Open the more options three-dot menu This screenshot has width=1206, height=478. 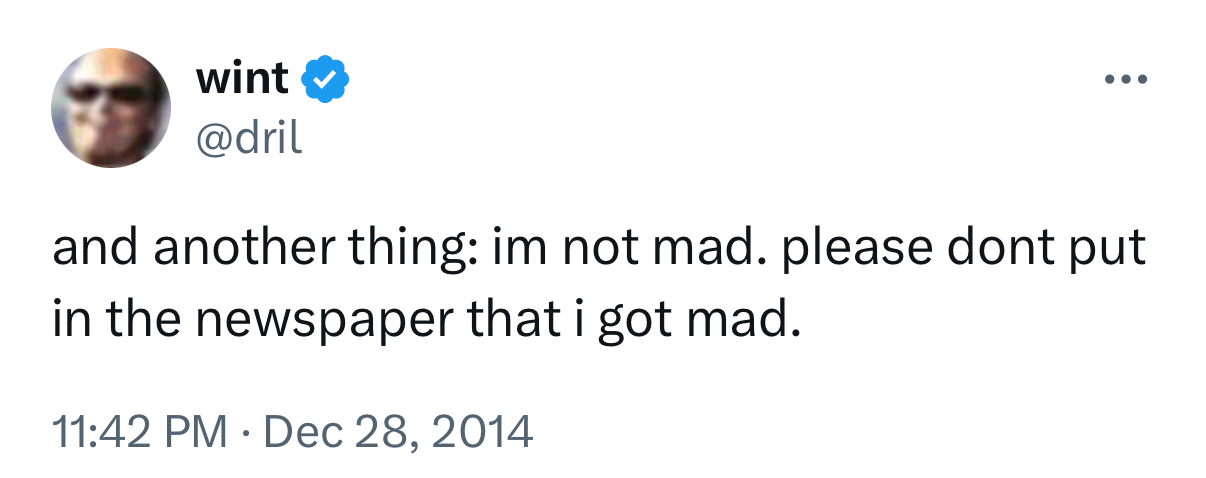[1125, 79]
